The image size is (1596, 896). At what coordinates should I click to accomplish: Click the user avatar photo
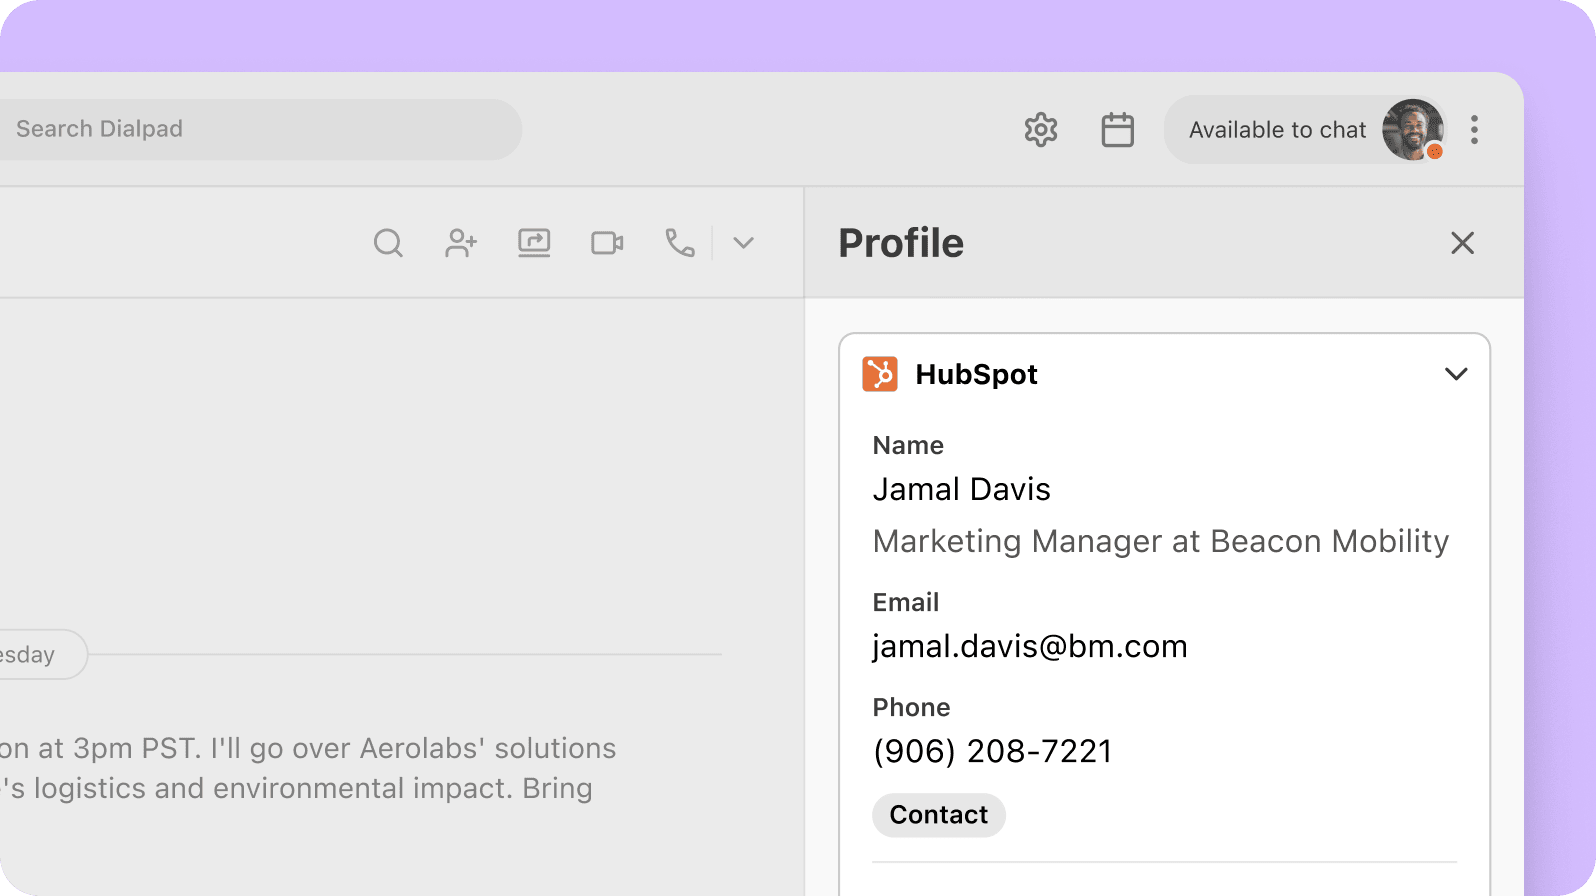tap(1413, 130)
